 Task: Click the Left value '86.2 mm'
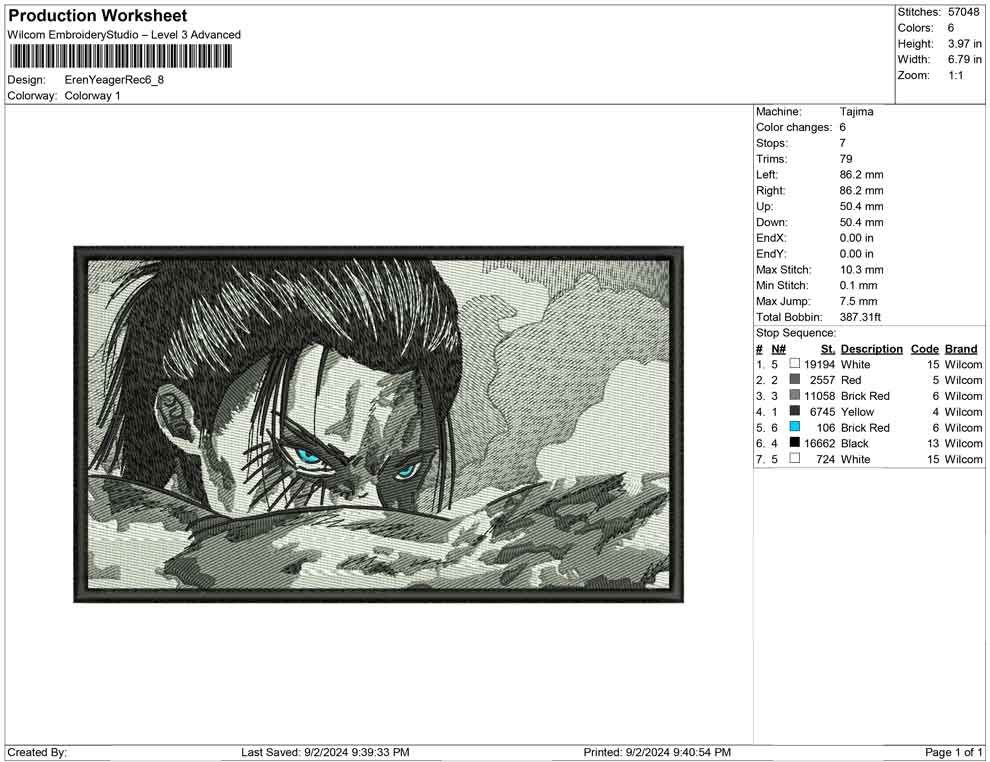point(862,175)
